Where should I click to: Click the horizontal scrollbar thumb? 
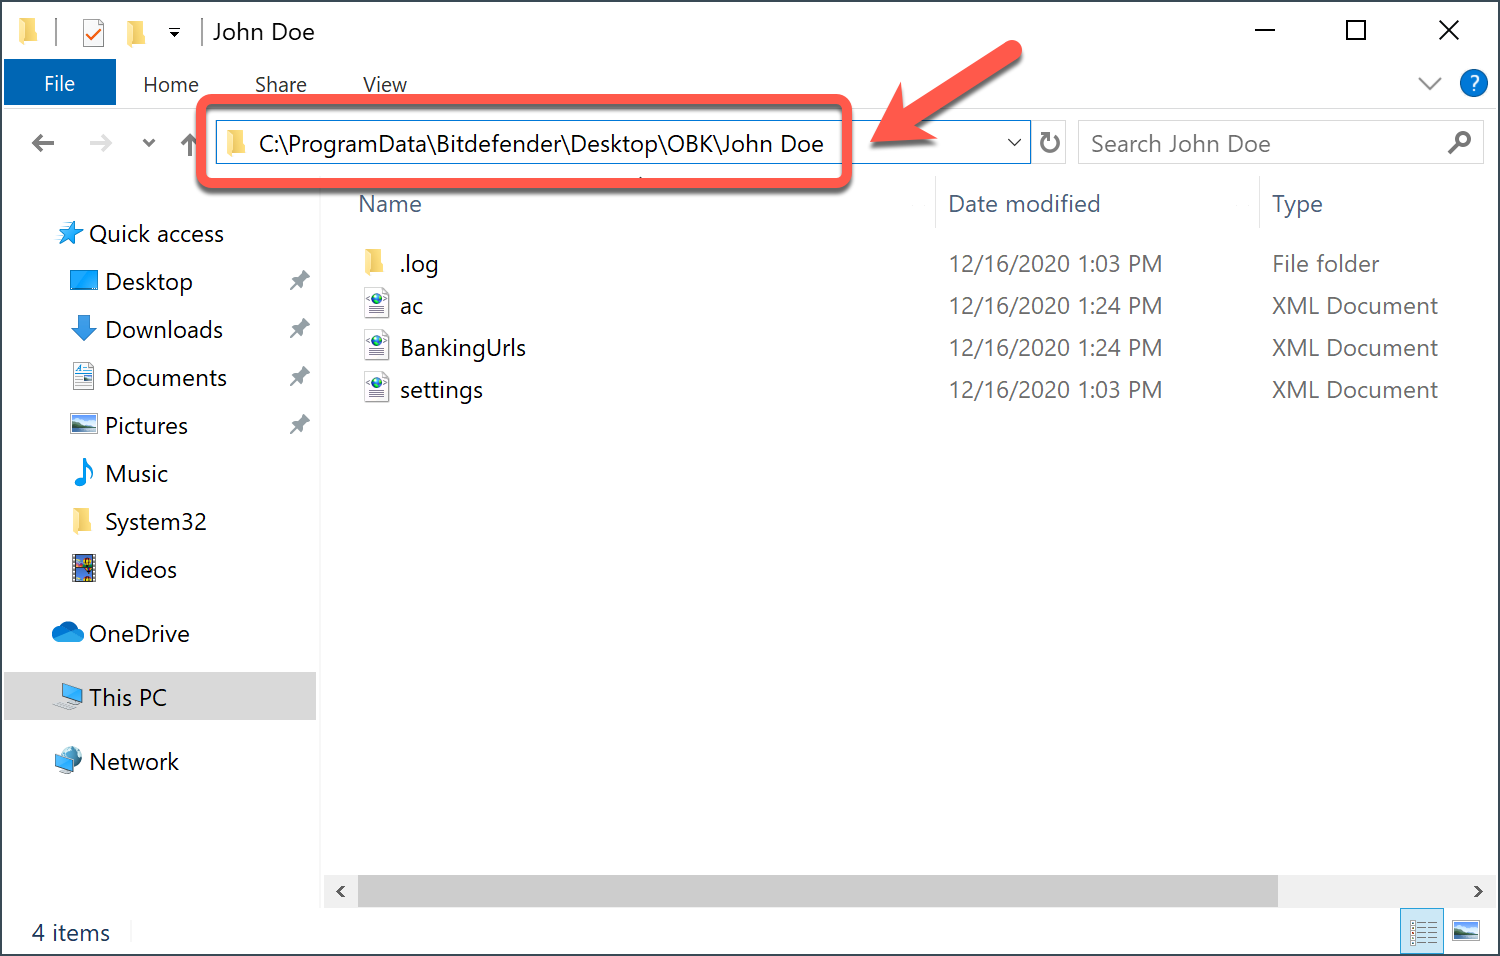[818, 891]
